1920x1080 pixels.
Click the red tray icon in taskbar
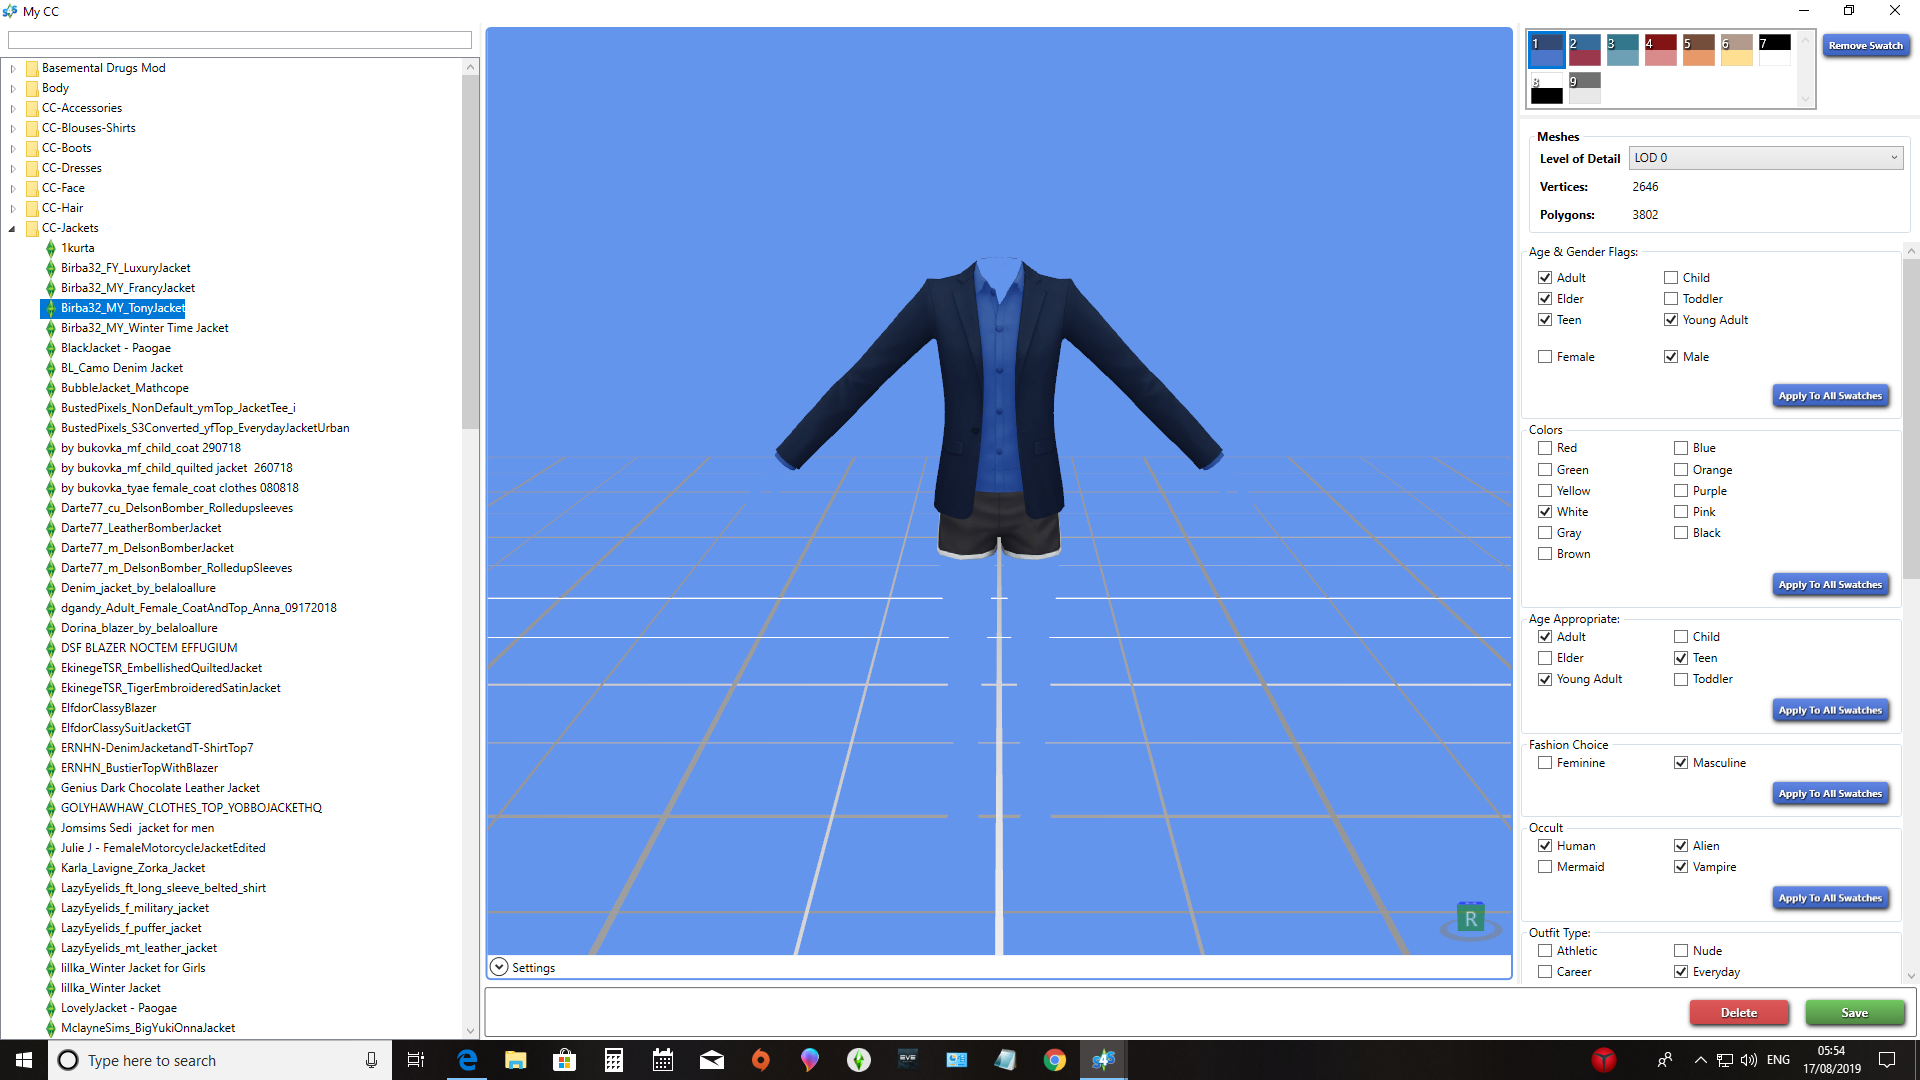[1604, 1060]
